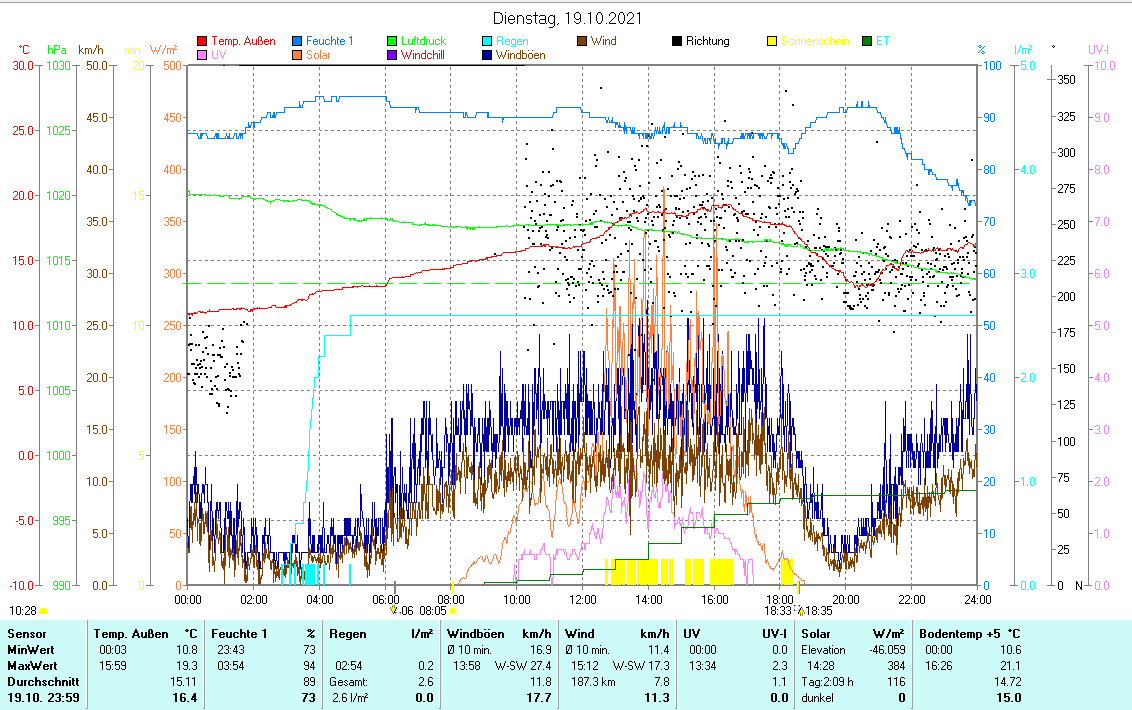The height and width of the screenshot is (710, 1132).
Task: Click the navy Windböen legend swatch
Action: point(487,55)
